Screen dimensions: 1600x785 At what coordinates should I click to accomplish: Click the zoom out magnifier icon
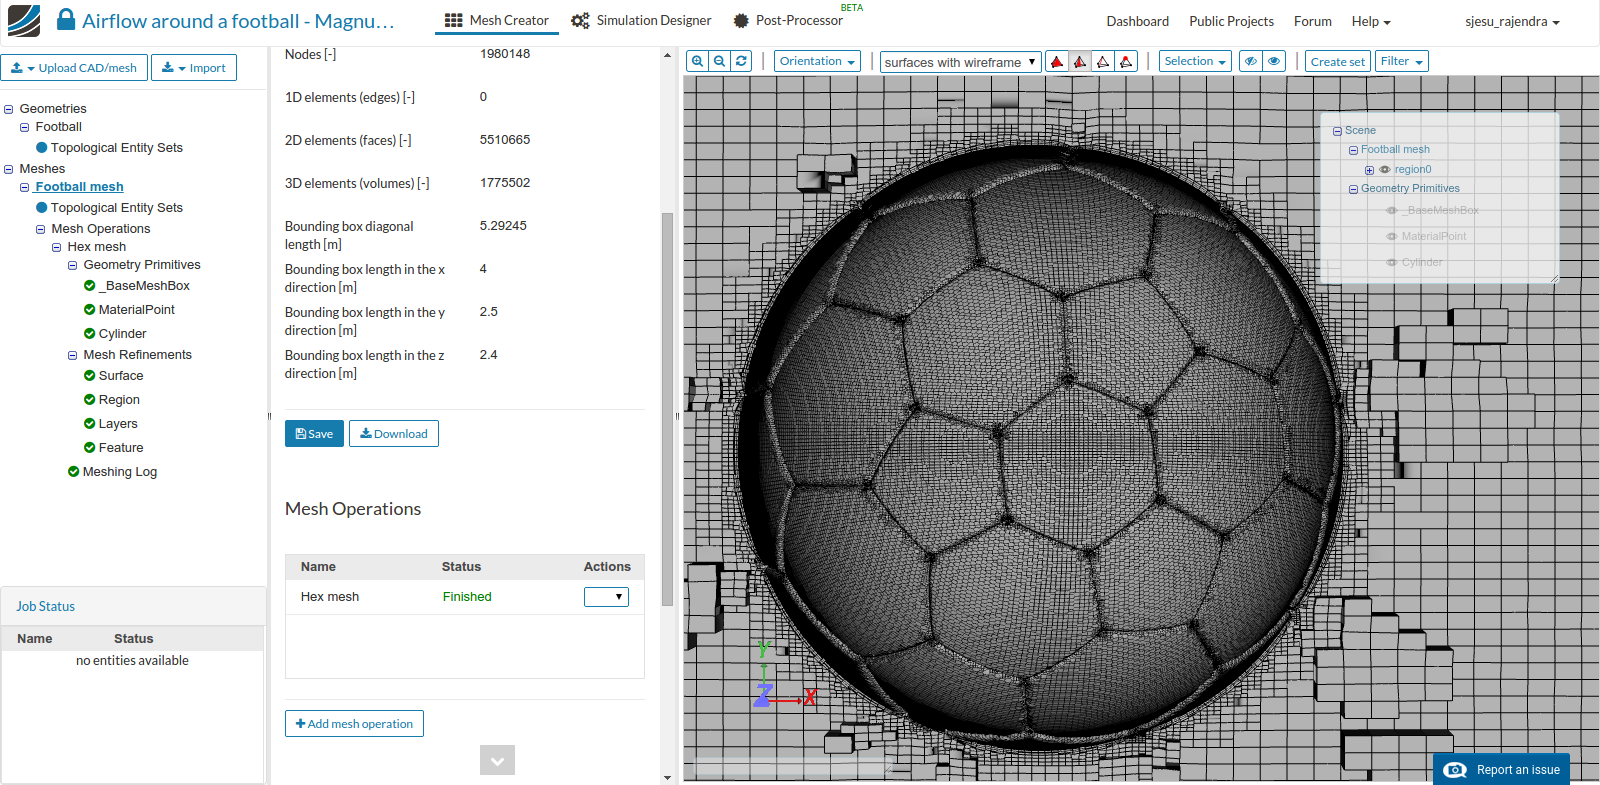pos(719,61)
